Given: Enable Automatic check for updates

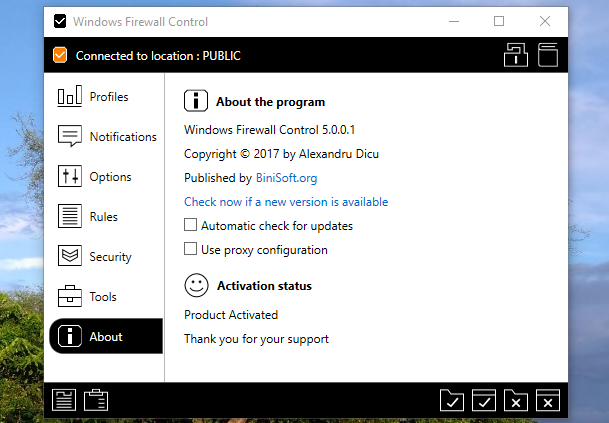Looking at the screenshot, I should (x=190, y=225).
